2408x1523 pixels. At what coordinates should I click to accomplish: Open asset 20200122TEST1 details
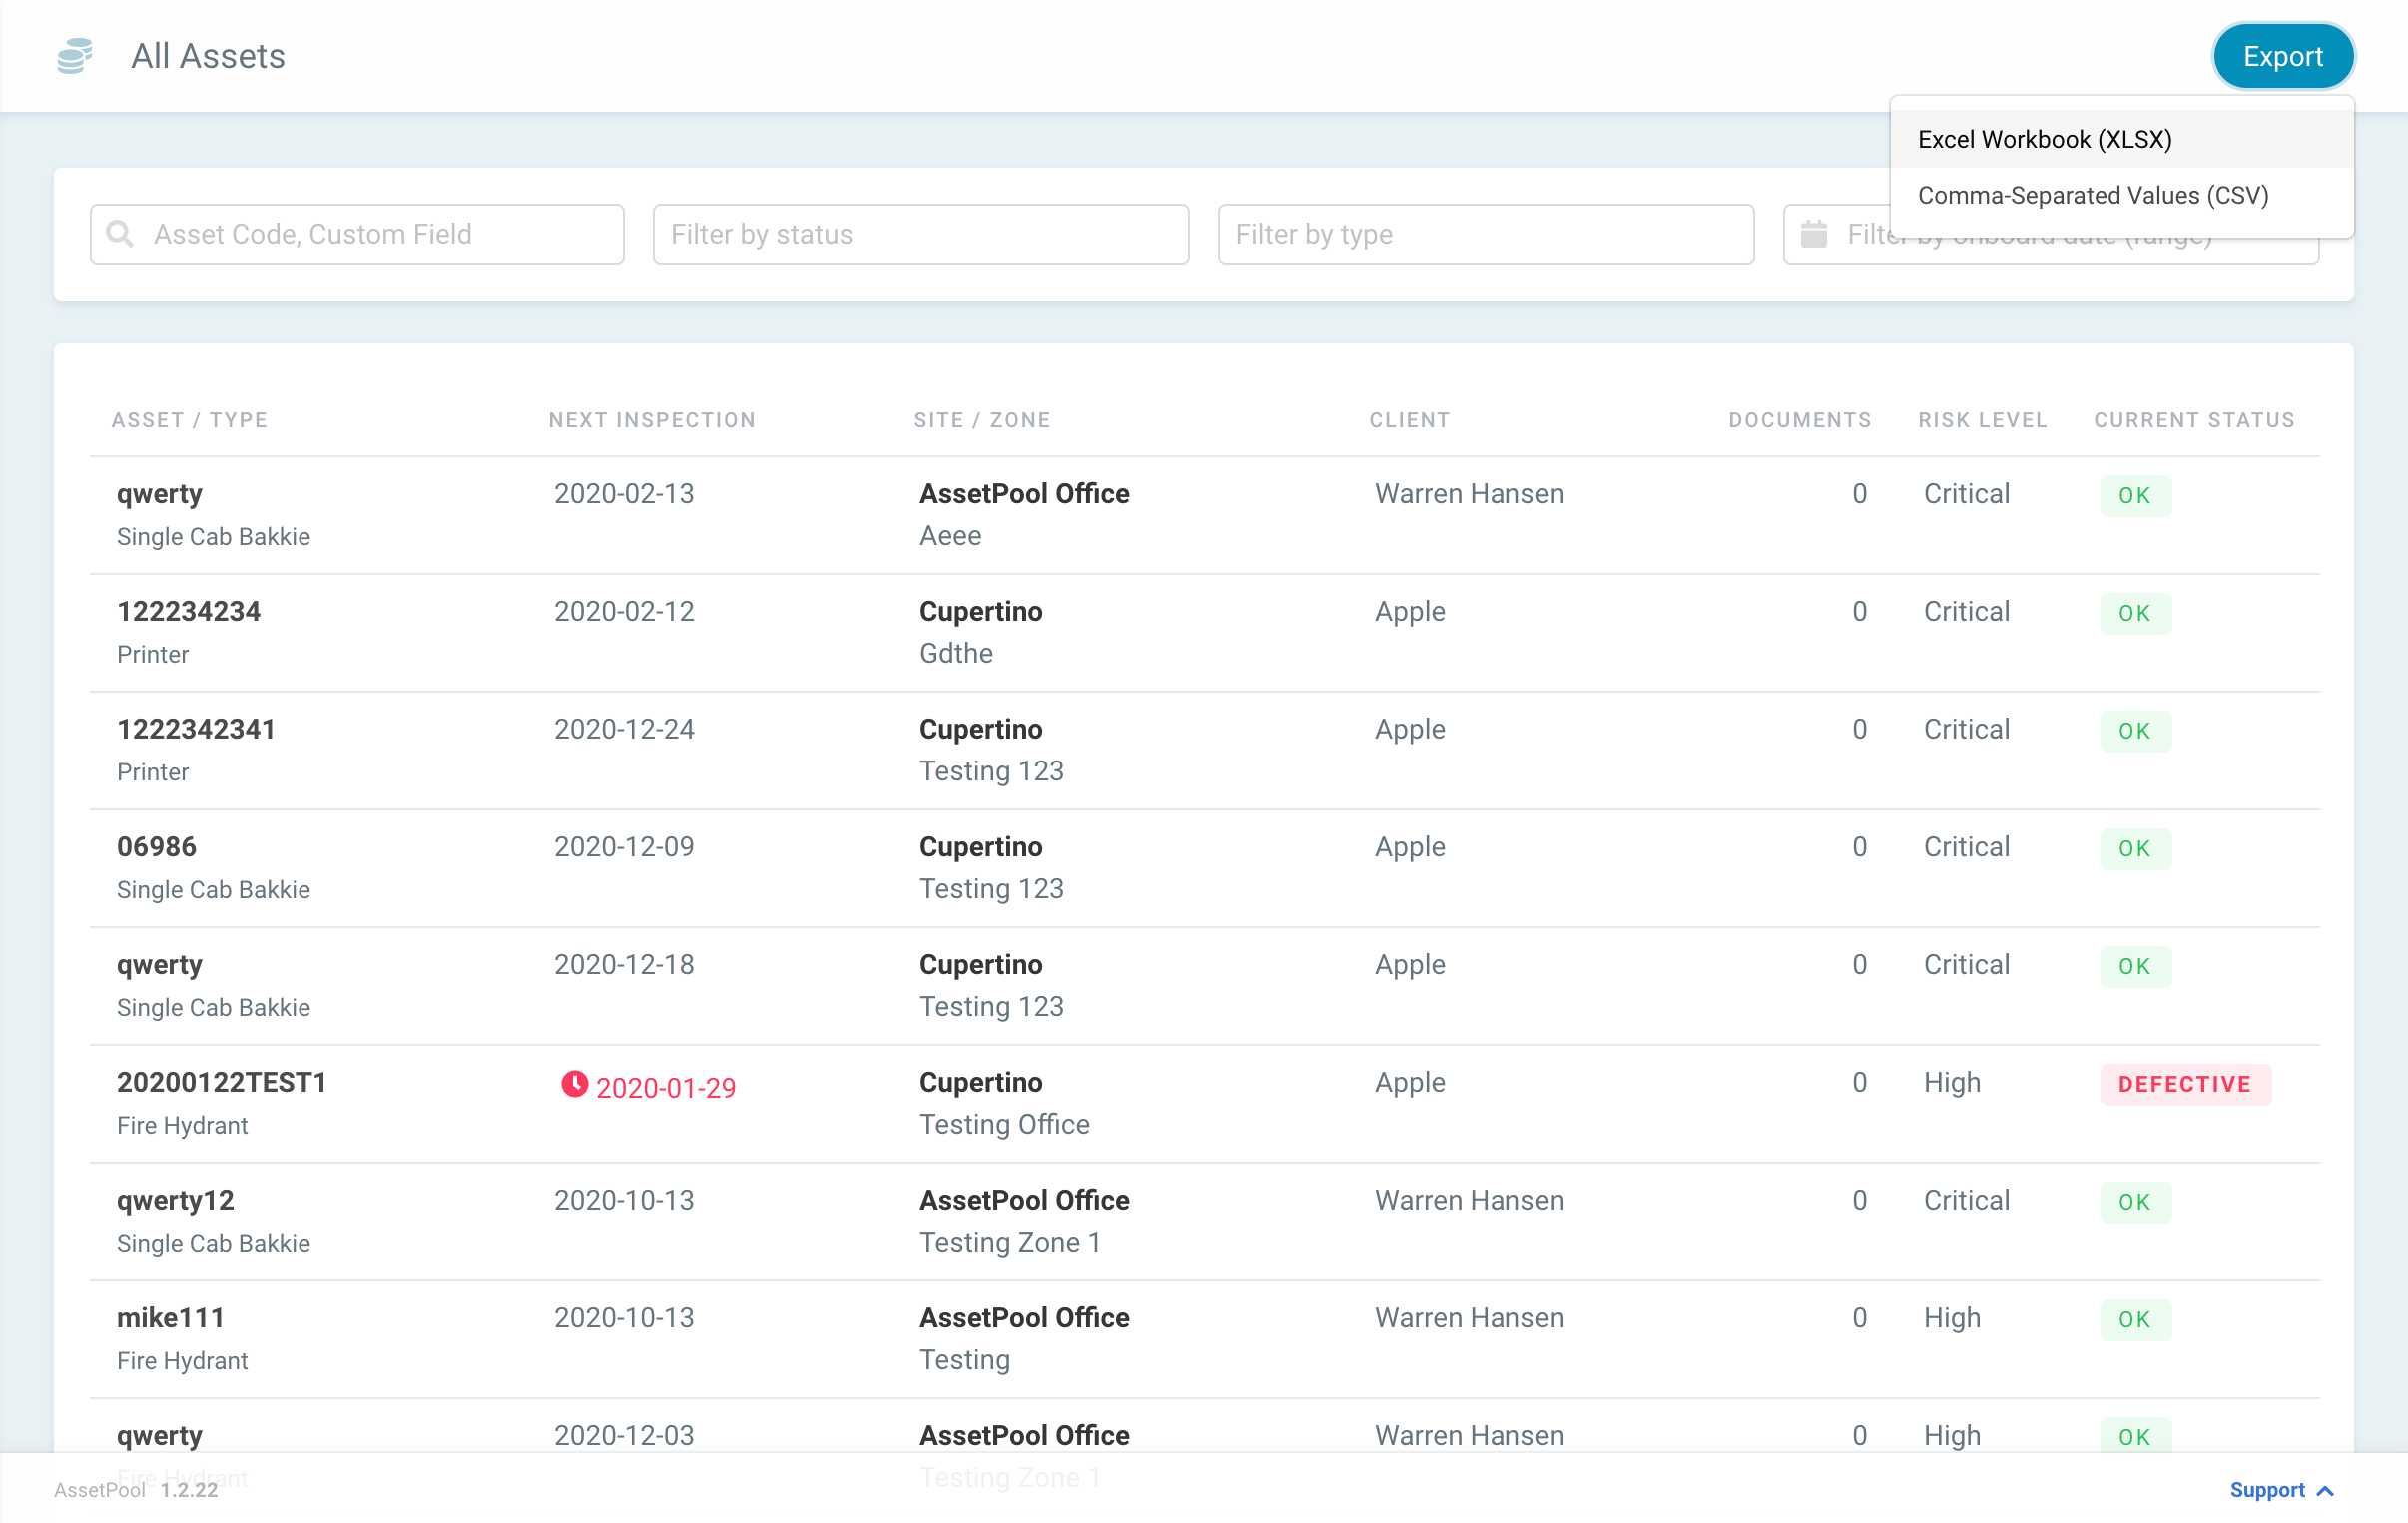pyautogui.click(x=222, y=1081)
